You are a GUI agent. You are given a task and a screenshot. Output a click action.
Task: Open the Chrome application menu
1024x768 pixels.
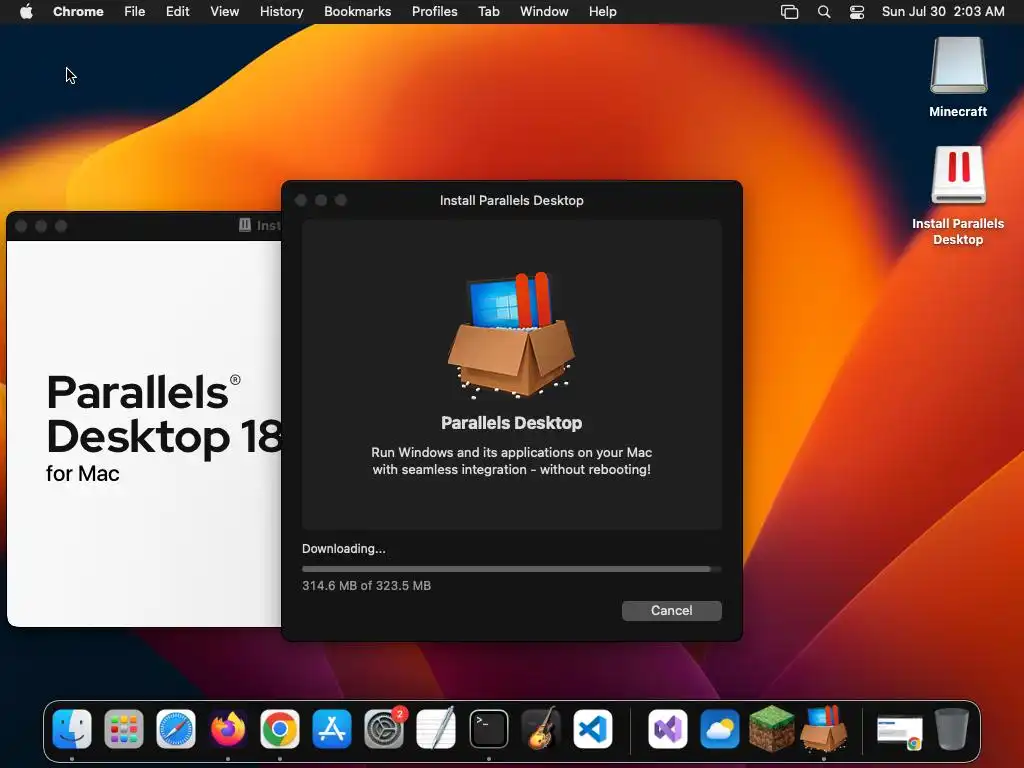click(78, 12)
